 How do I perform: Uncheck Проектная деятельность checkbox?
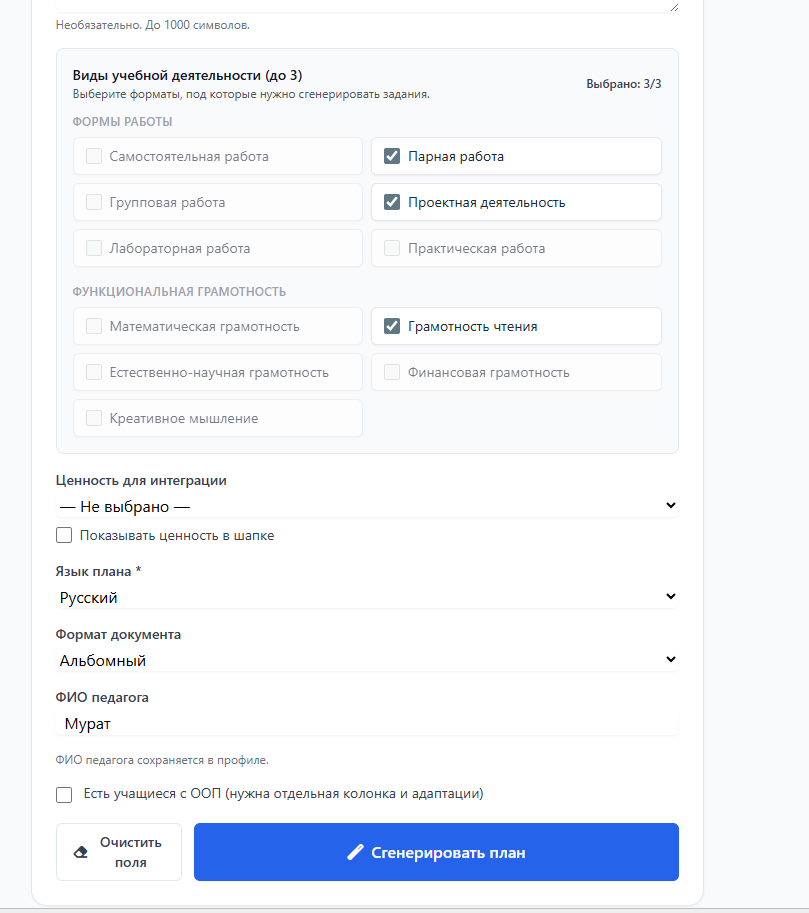tap(392, 202)
